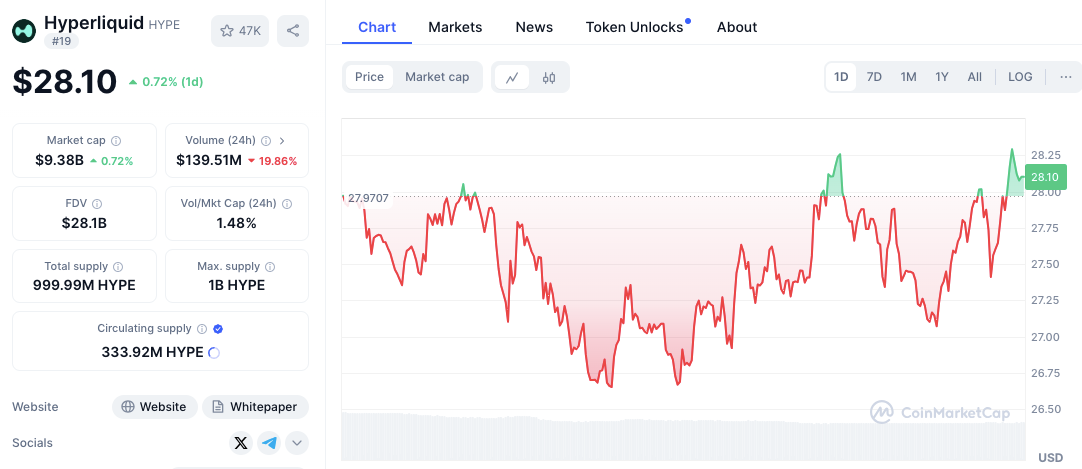Screen dimensions: 1082x469
Task: Click the Hyperliquid logo icon
Action: (x=24, y=31)
